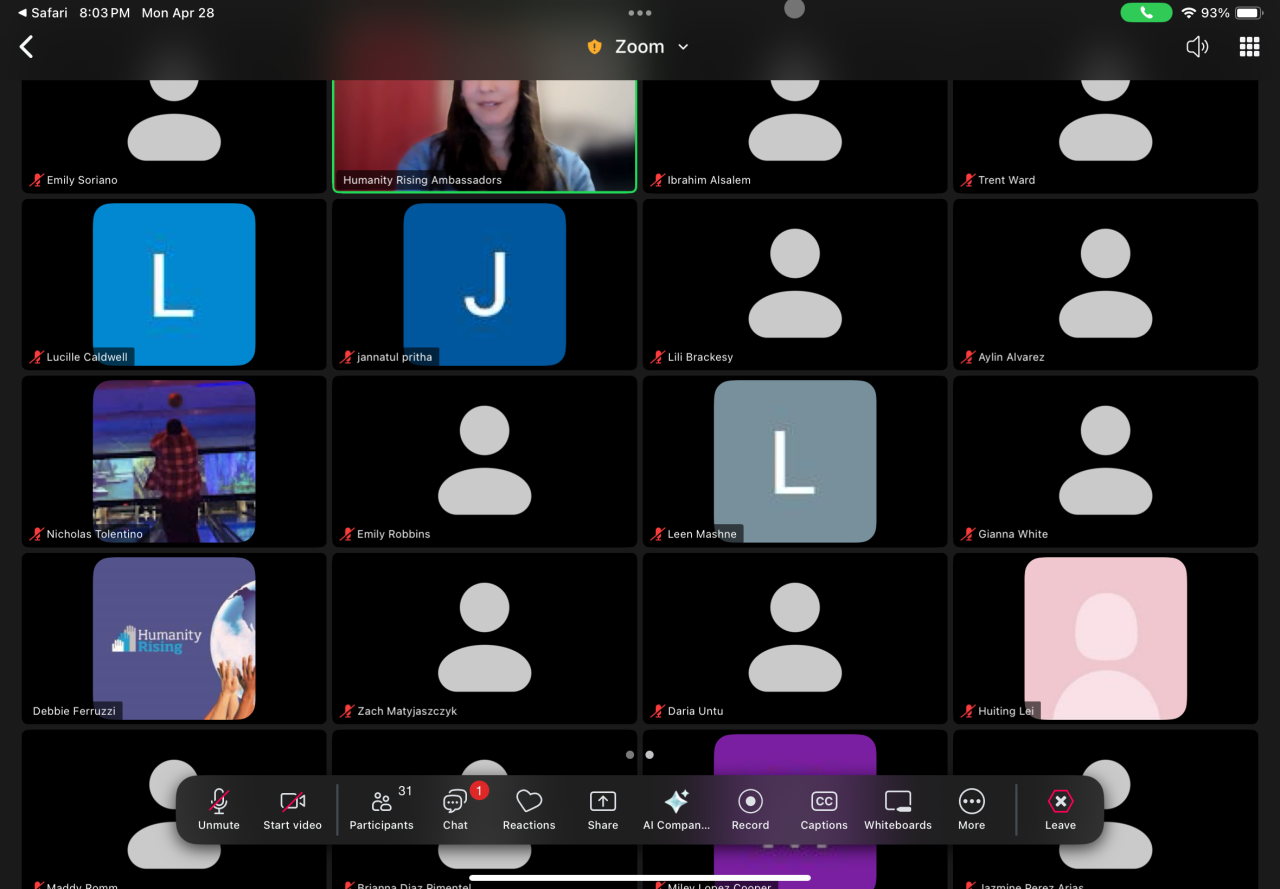
Task: Open the Participants list
Action: (x=381, y=809)
